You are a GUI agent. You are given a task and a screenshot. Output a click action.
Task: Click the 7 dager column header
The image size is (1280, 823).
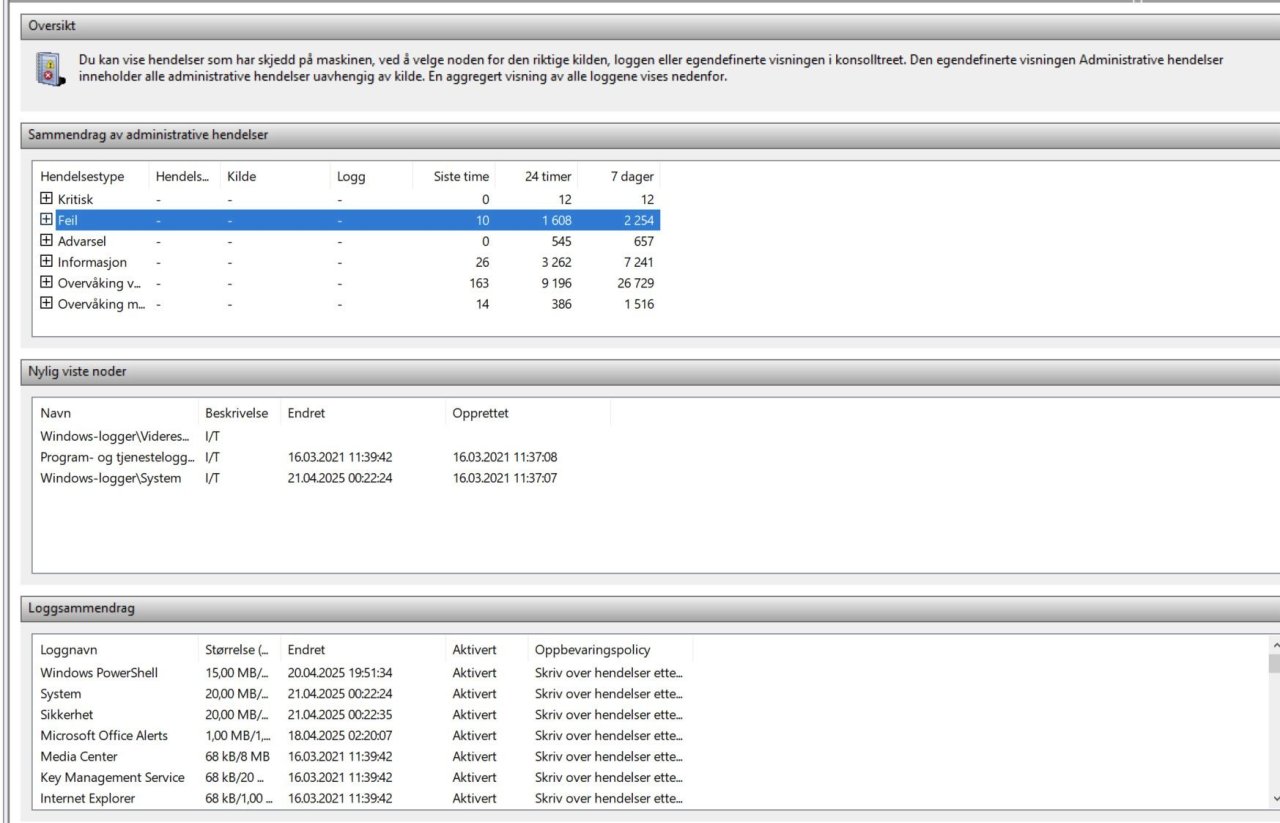click(x=631, y=177)
